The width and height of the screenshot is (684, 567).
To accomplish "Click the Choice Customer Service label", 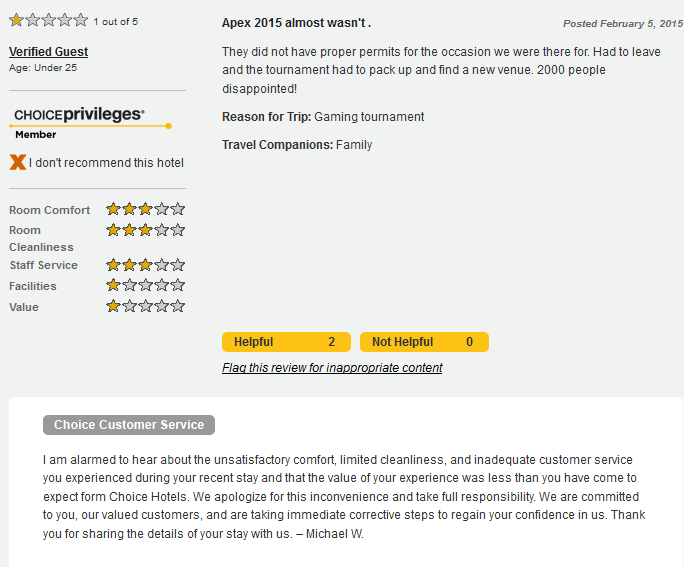I will 129,425.
